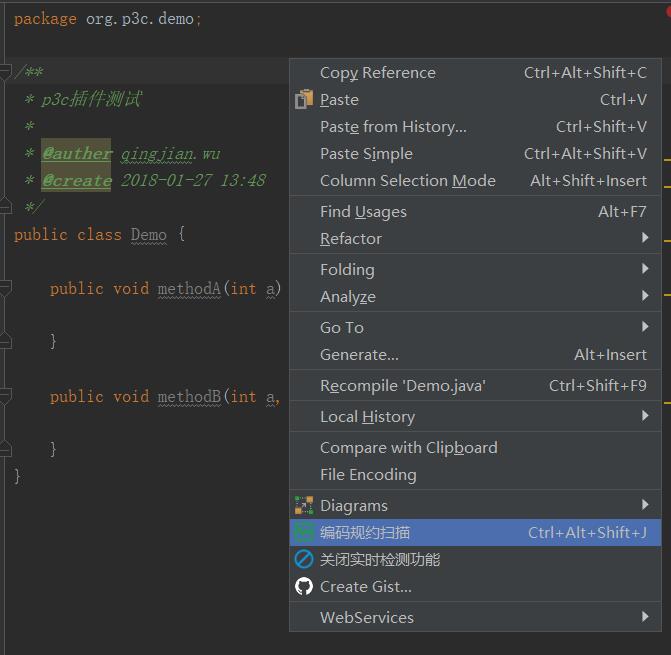Collapse methodB using its gutter fold marker
671x655 pixels.
pos(5,396)
